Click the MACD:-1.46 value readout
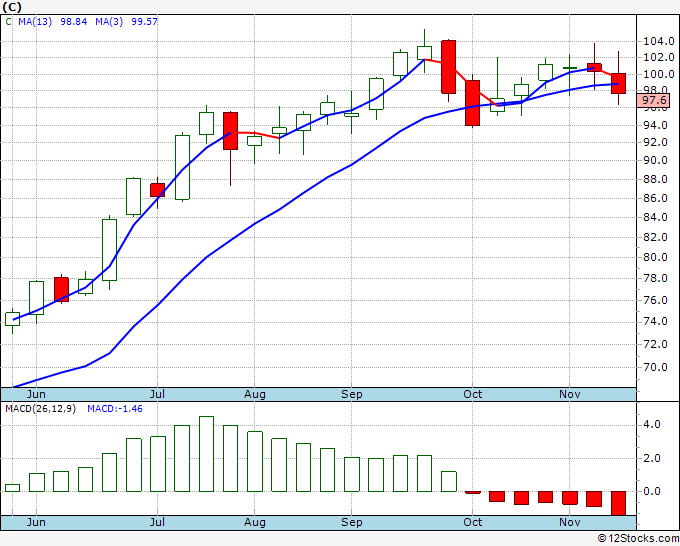680x546 pixels. pos(115,409)
